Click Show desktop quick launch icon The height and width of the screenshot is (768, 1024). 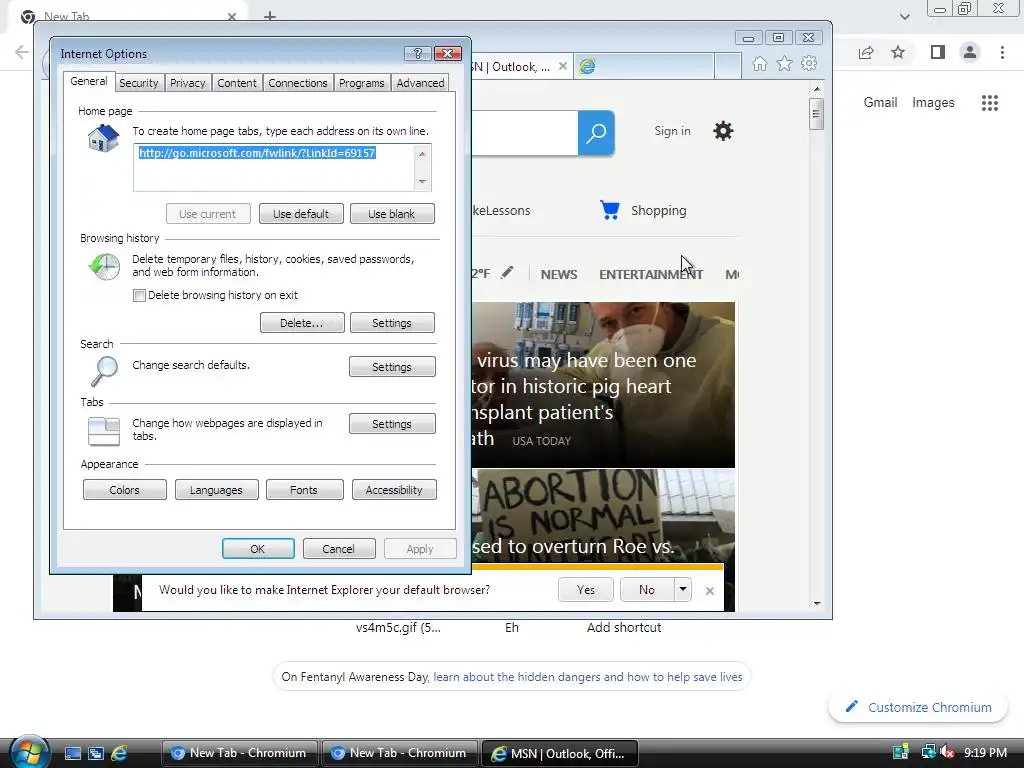[72, 754]
